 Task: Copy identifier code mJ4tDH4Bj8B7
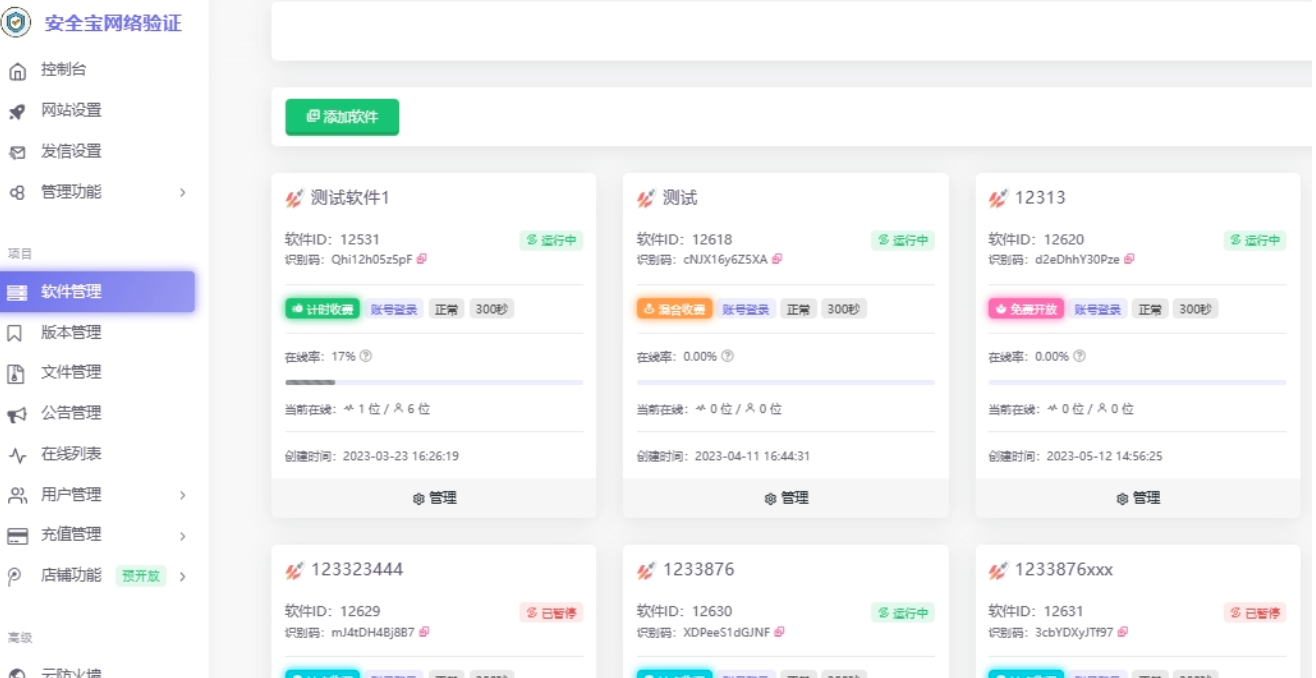tap(424, 632)
